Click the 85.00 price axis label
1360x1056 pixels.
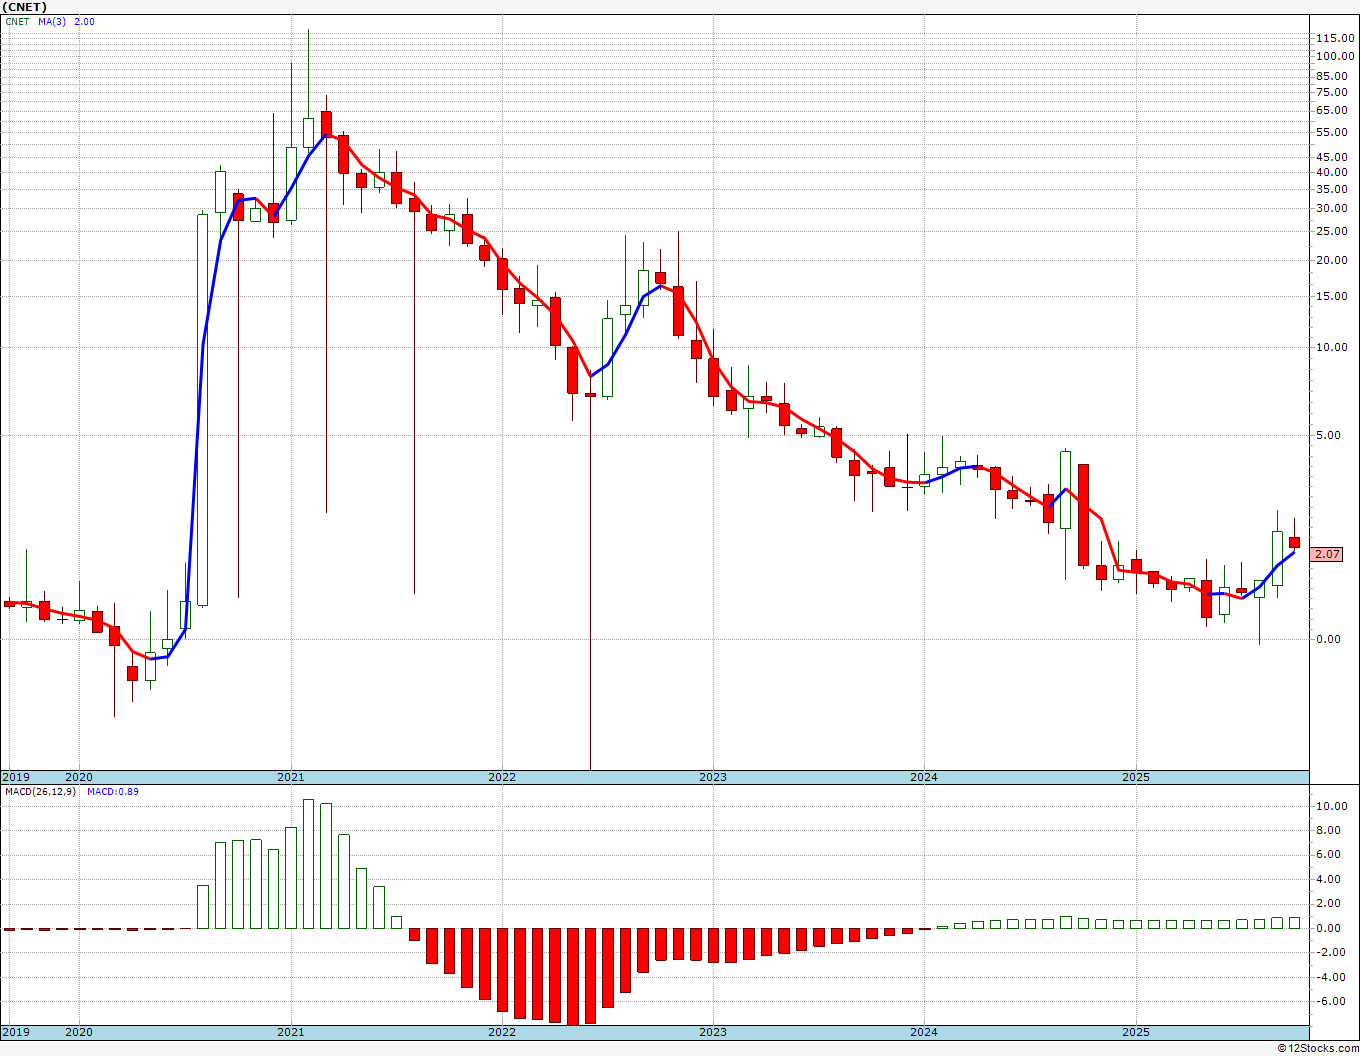click(1331, 75)
